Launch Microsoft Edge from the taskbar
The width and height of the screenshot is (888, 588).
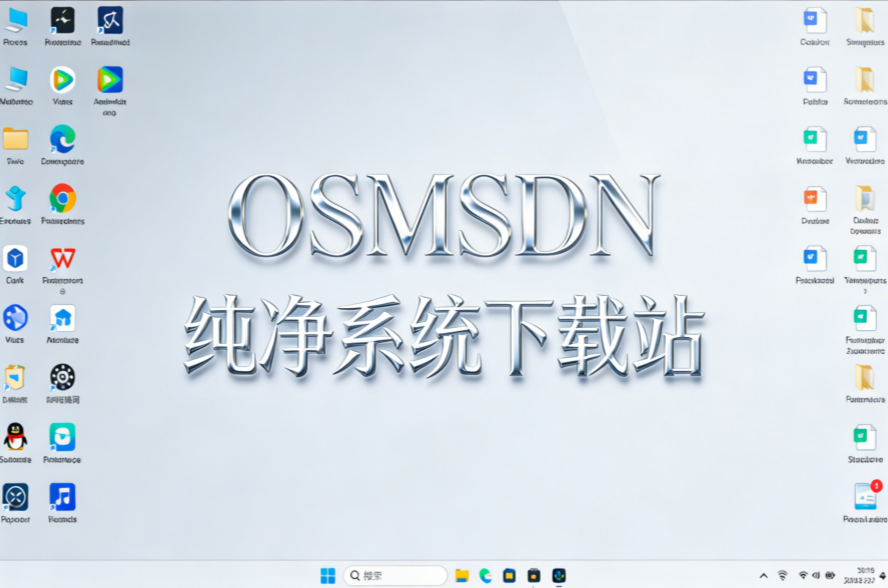(485, 576)
